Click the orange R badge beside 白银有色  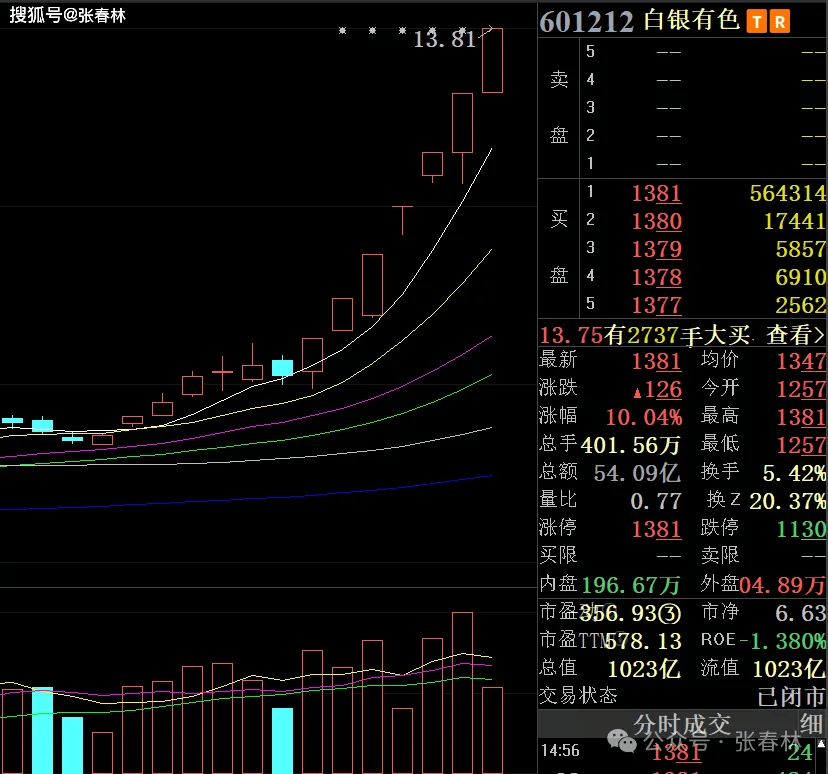[x=779, y=21]
